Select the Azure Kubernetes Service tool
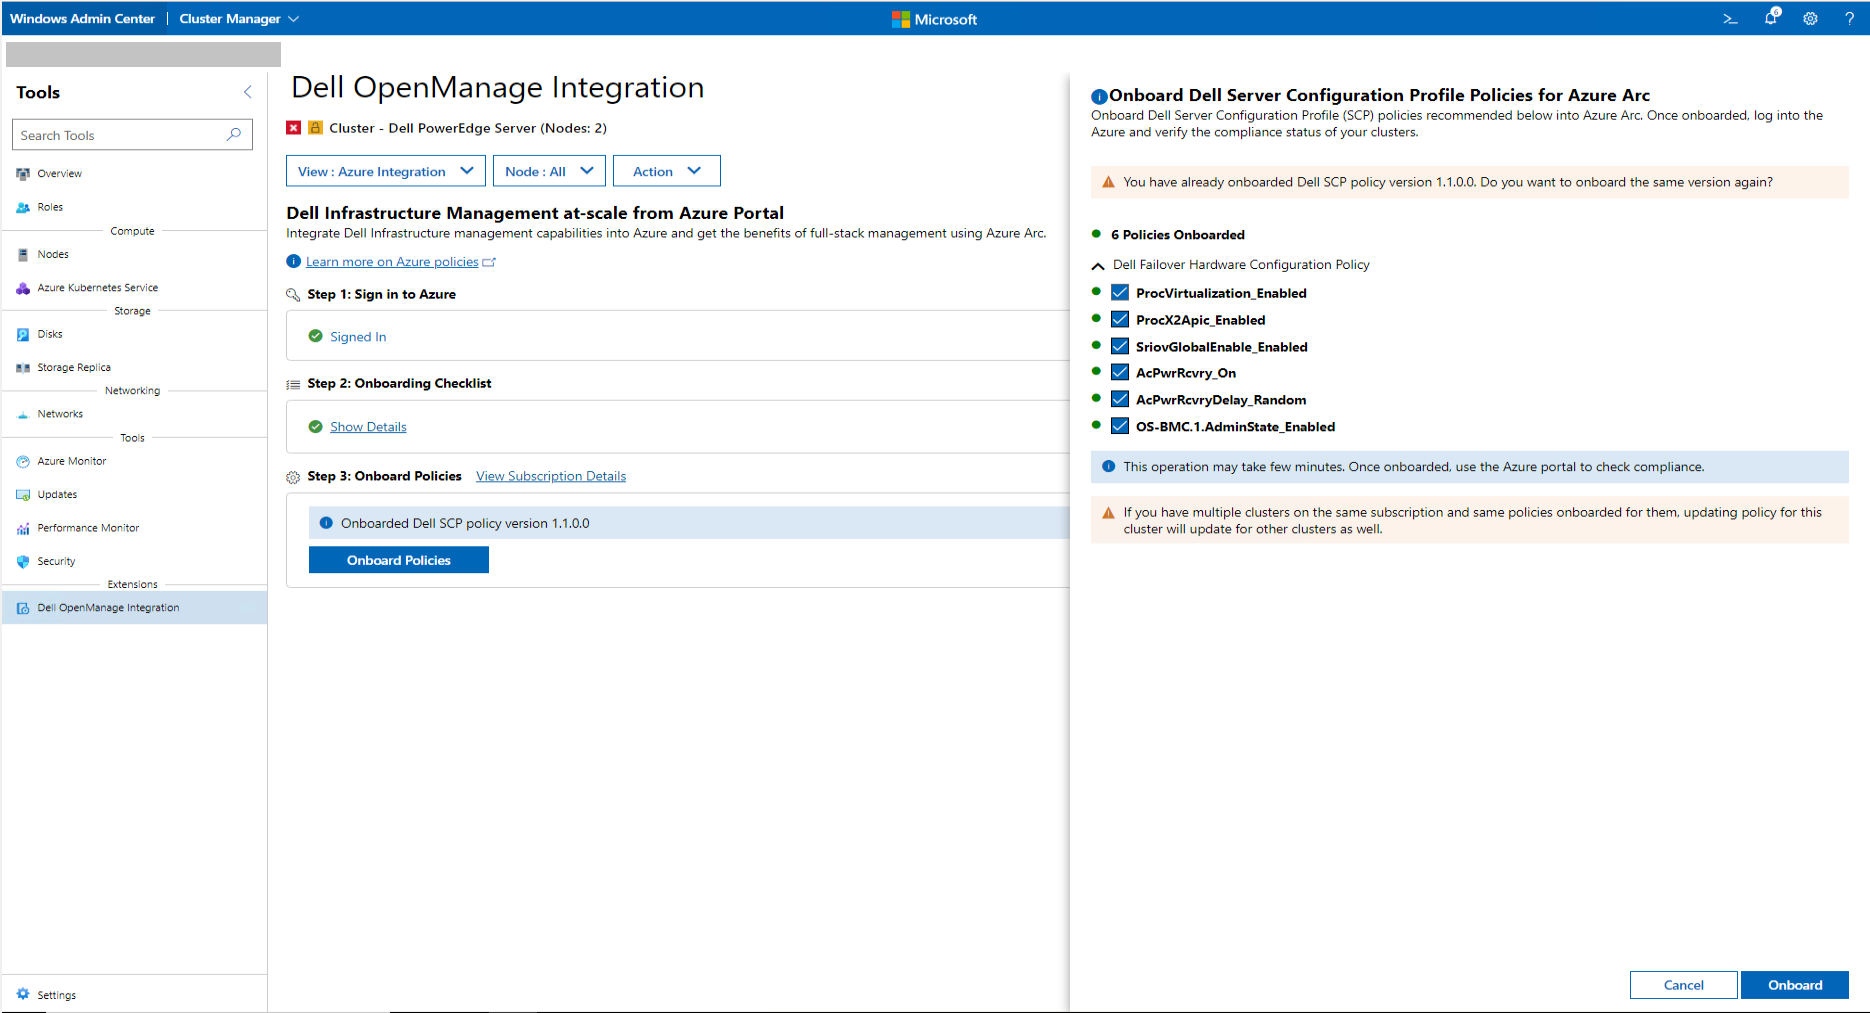Screen dimensions: 1870x1013 click(x=97, y=287)
